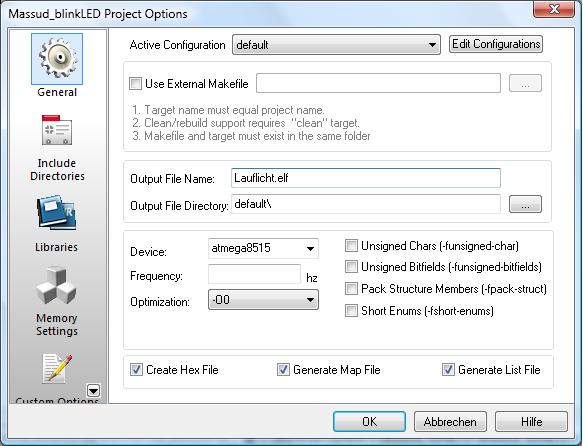Open the Active Configuration dropdown
Image resolution: width=583 pixels, height=446 pixels.
[x=336, y=45]
